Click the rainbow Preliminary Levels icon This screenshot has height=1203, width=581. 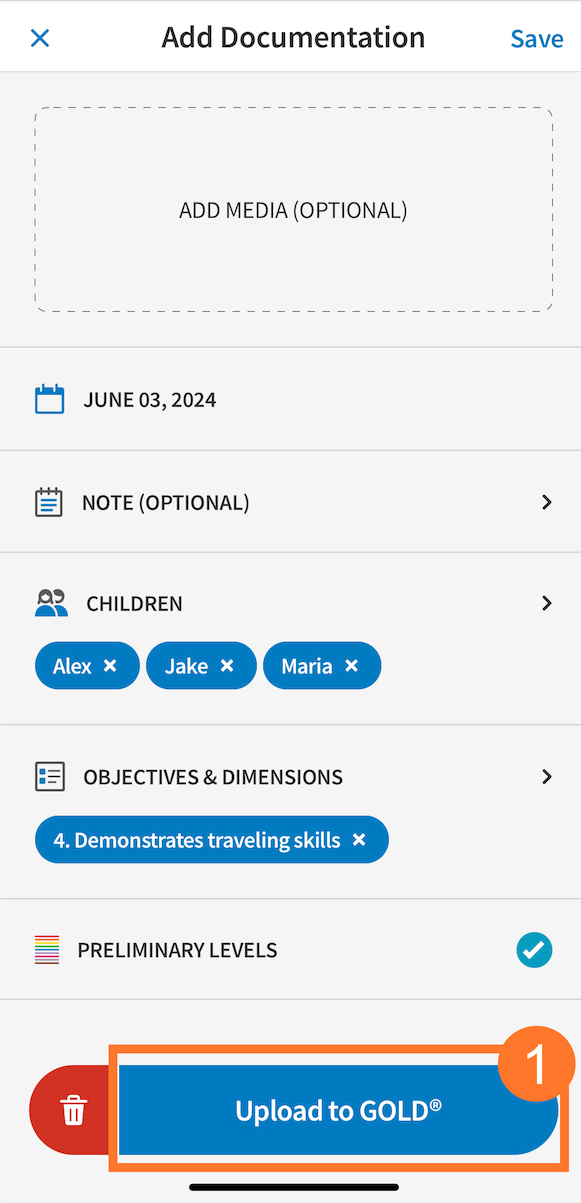pyautogui.click(x=49, y=950)
